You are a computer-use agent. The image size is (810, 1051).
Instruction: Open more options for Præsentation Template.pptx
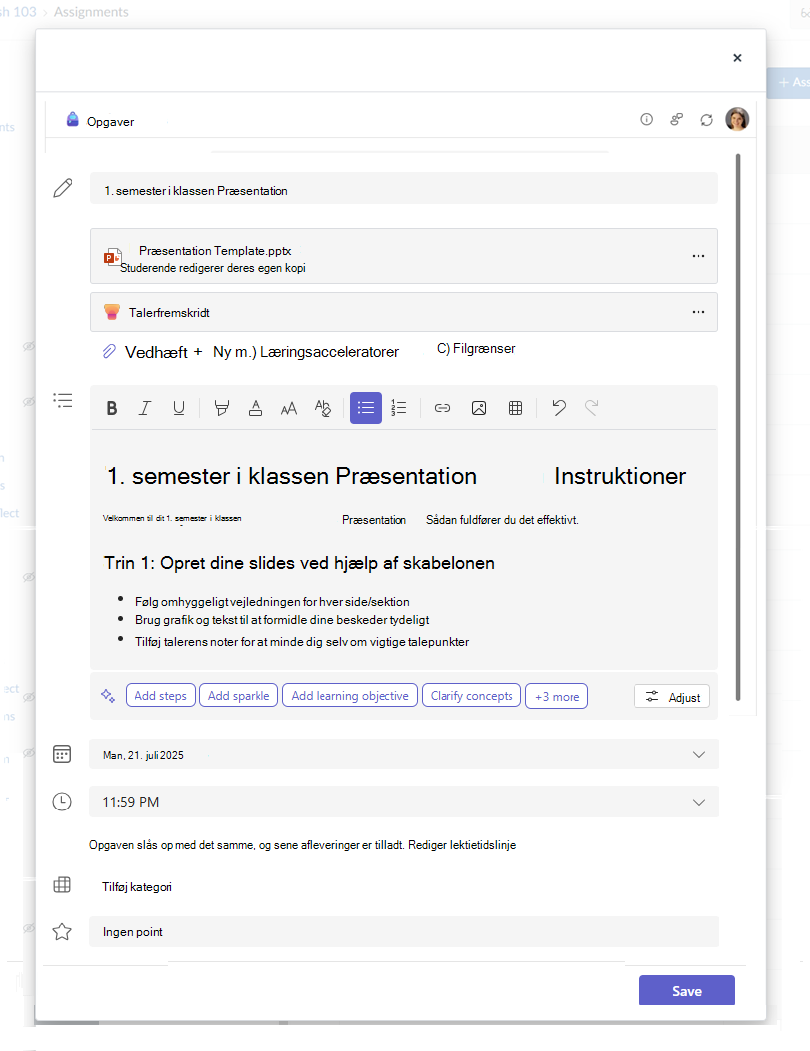click(698, 256)
